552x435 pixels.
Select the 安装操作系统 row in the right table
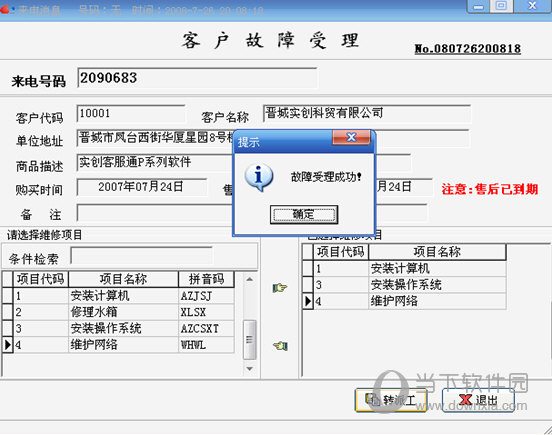coord(404,284)
